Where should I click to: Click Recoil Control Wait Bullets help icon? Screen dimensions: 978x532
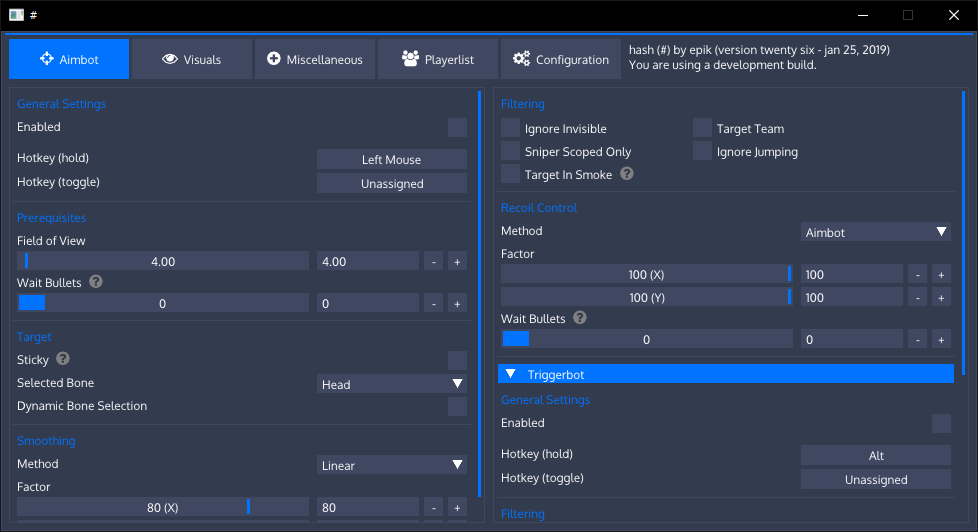pyautogui.click(x=580, y=318)
